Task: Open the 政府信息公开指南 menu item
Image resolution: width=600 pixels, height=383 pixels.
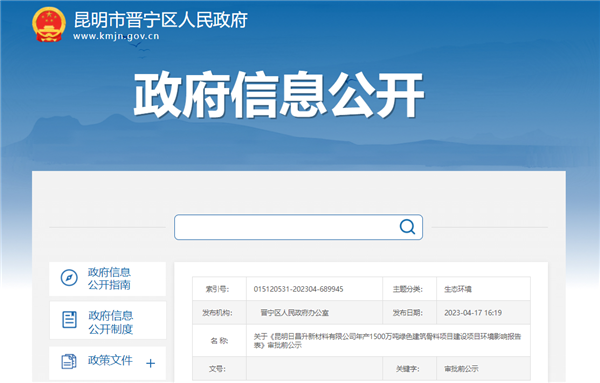Action: pyautogui.click(x=108, y=279)
